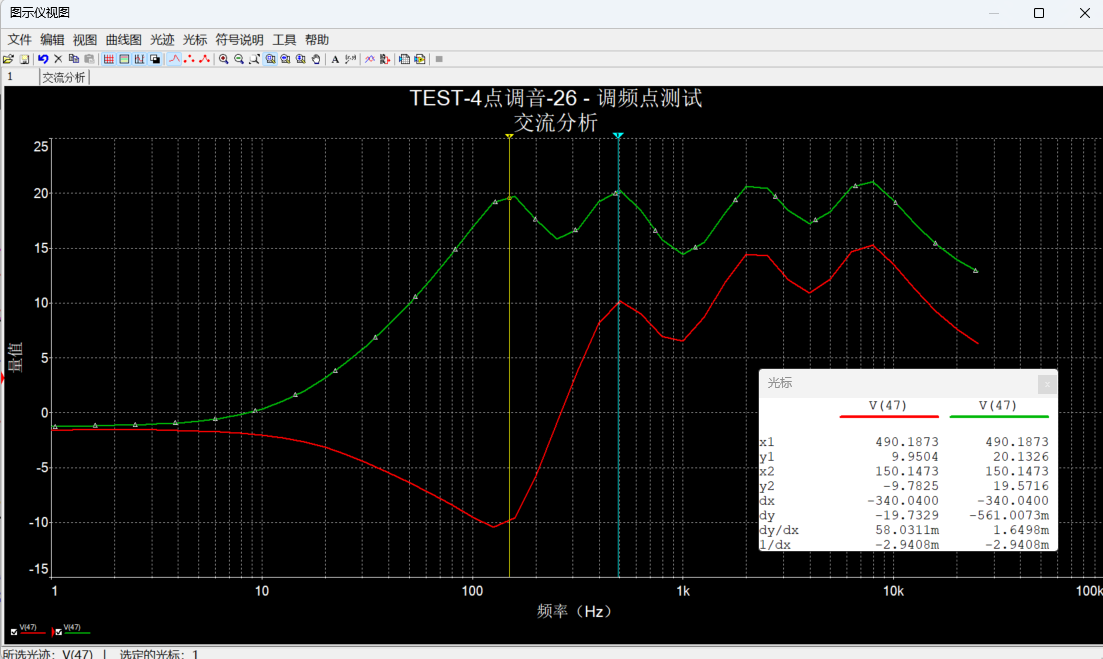Uncheck the red V(47) trace checkbox

(x=14, y=632)
